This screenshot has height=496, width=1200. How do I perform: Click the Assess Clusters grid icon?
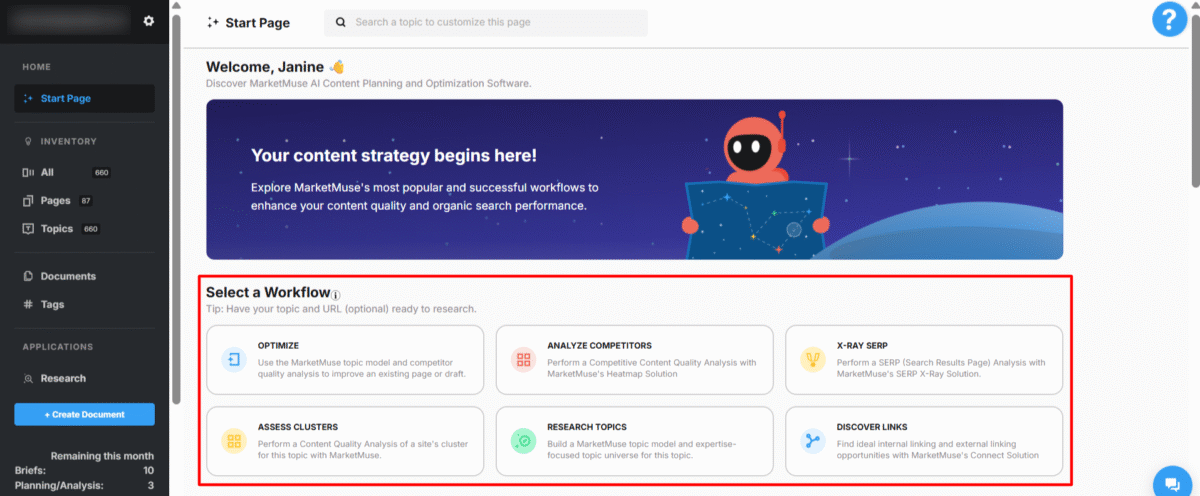[234, 440]
